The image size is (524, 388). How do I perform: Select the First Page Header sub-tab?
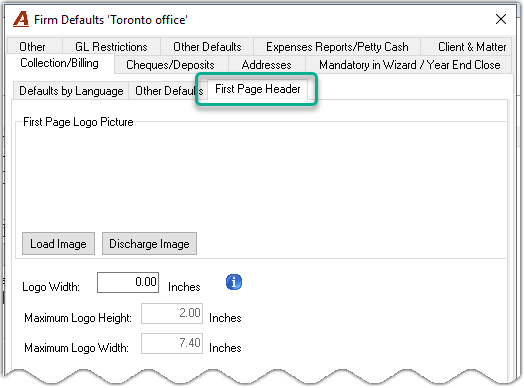click(x=258, y=89)
